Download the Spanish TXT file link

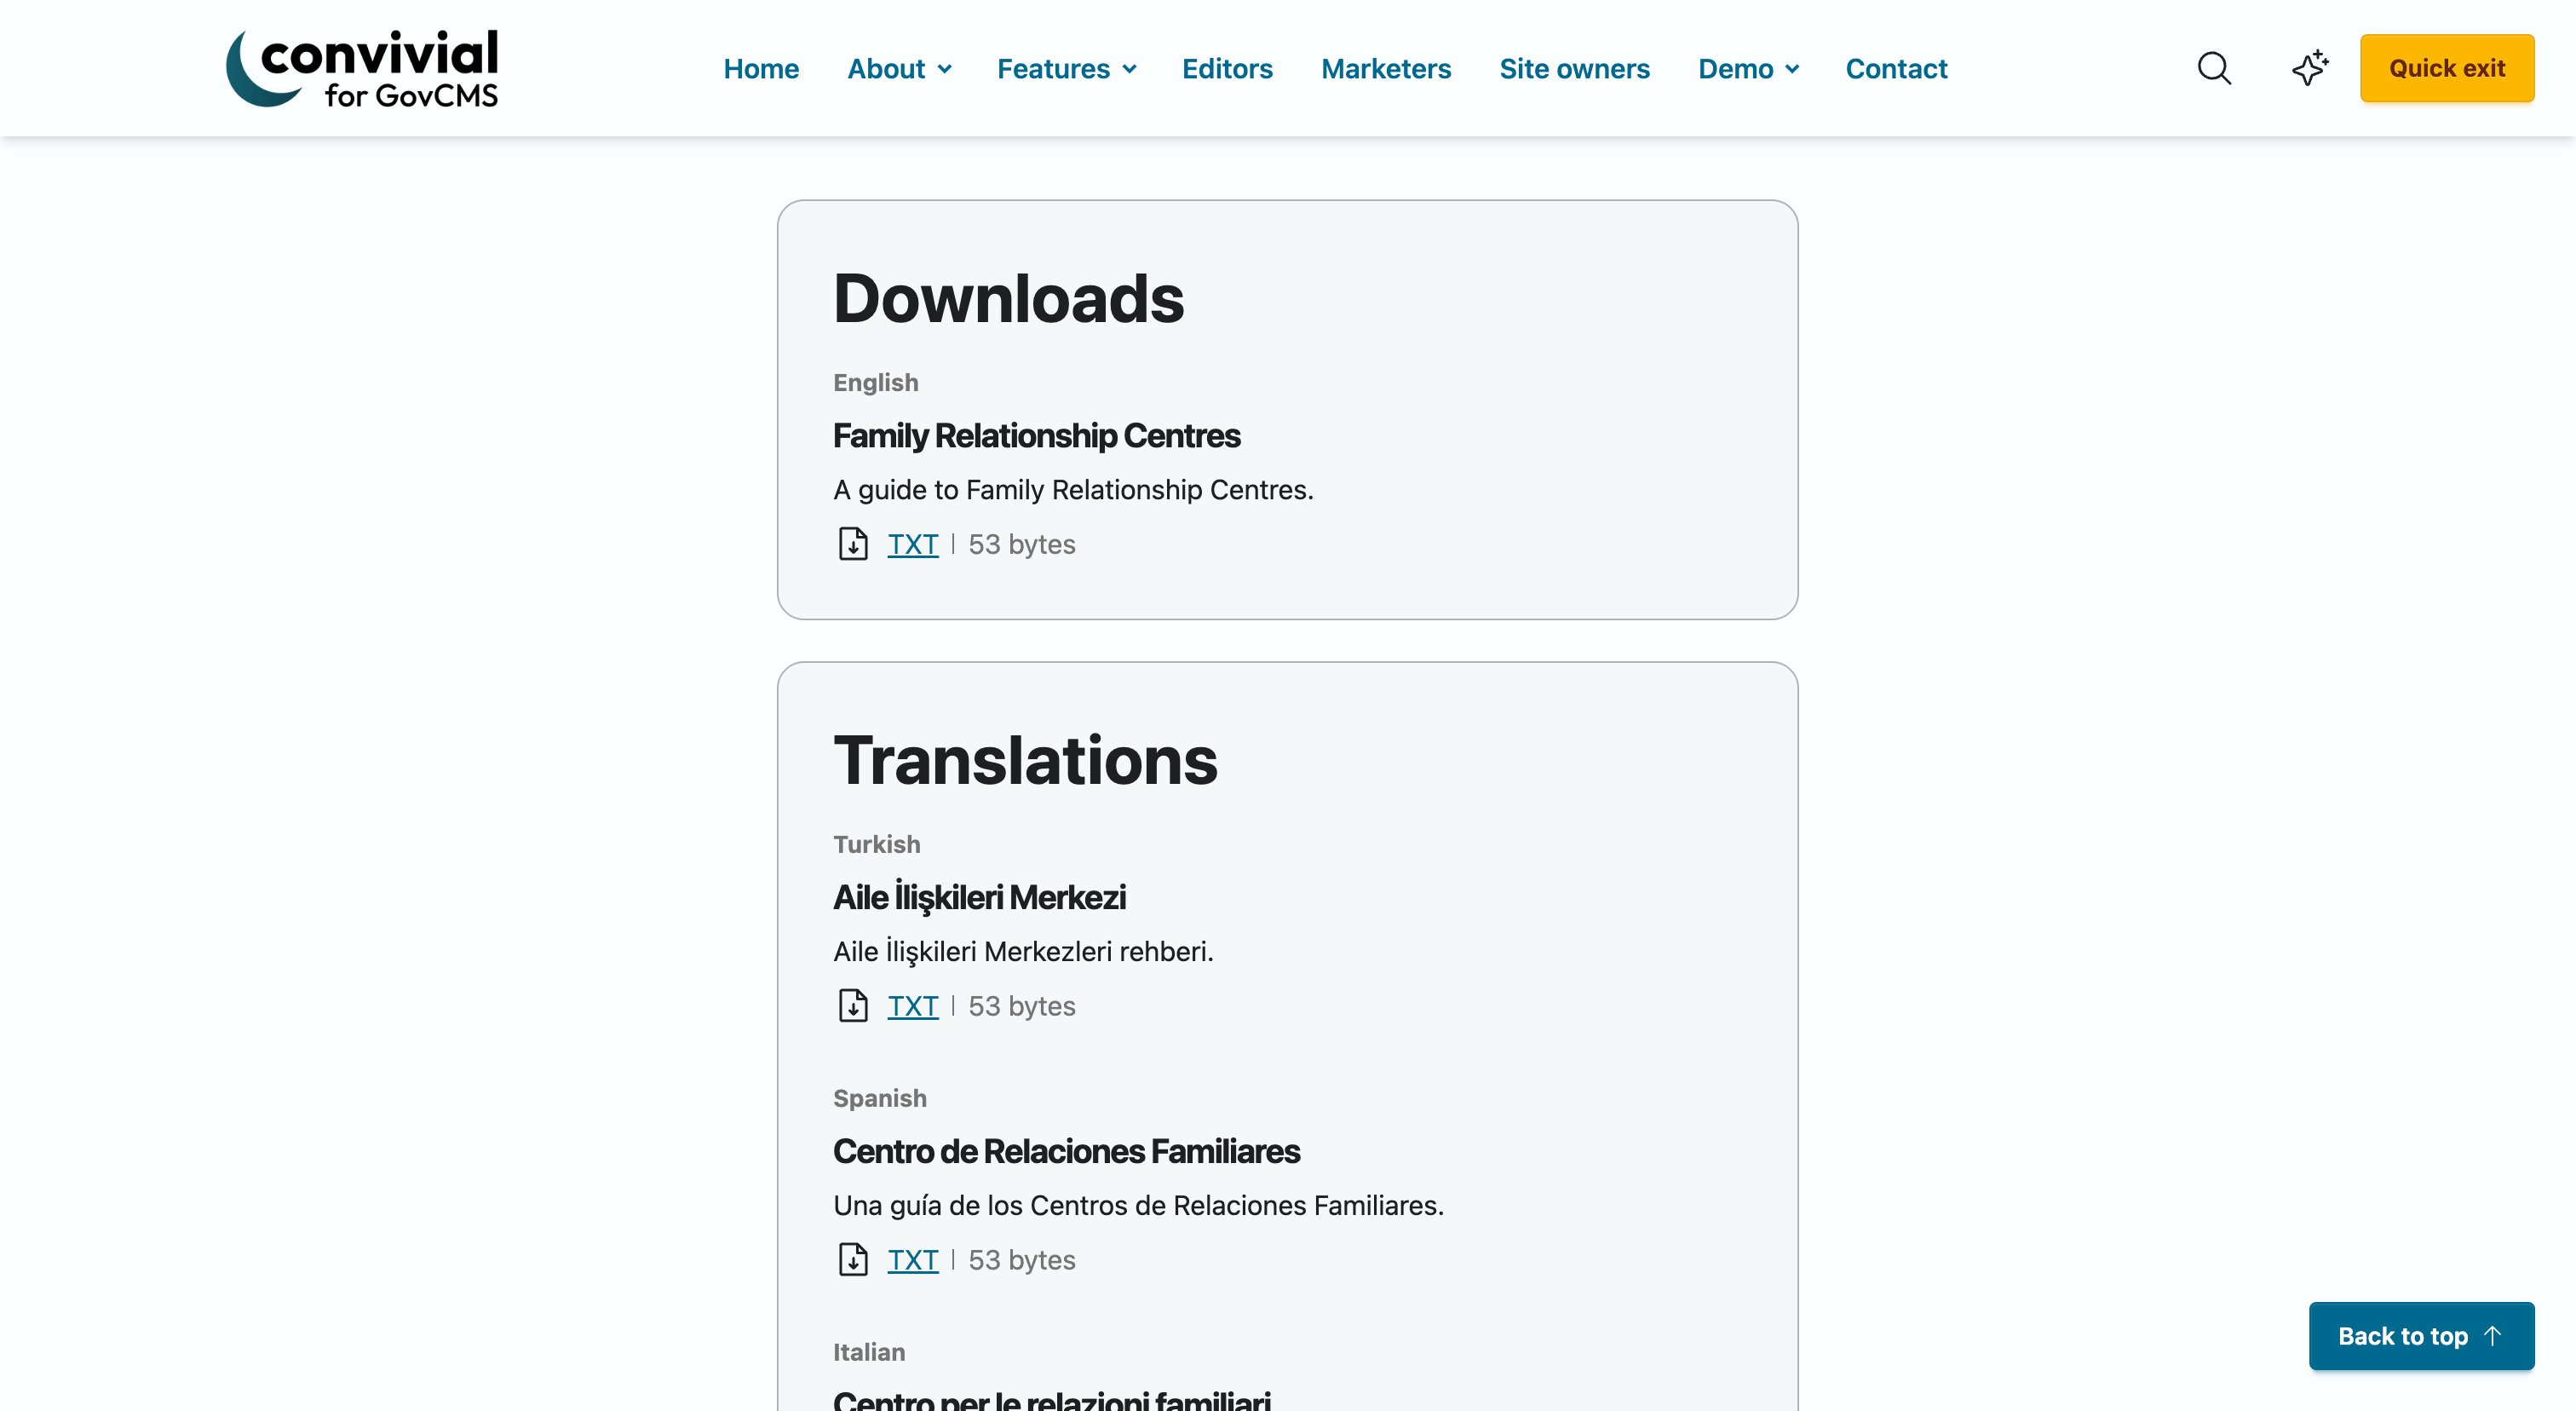pos(913,1260)
